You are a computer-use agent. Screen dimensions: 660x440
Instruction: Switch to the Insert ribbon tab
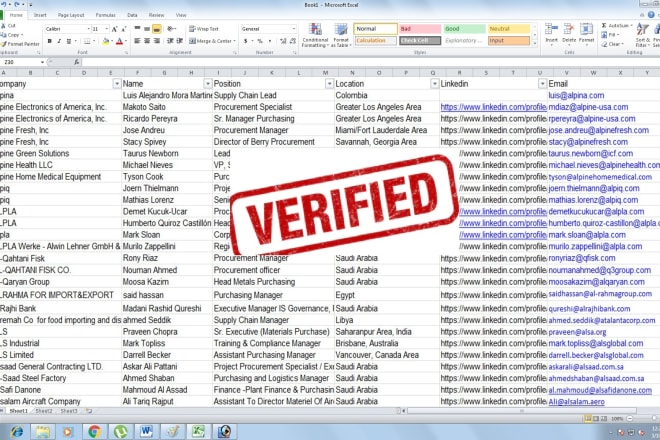tap(40, 15)
